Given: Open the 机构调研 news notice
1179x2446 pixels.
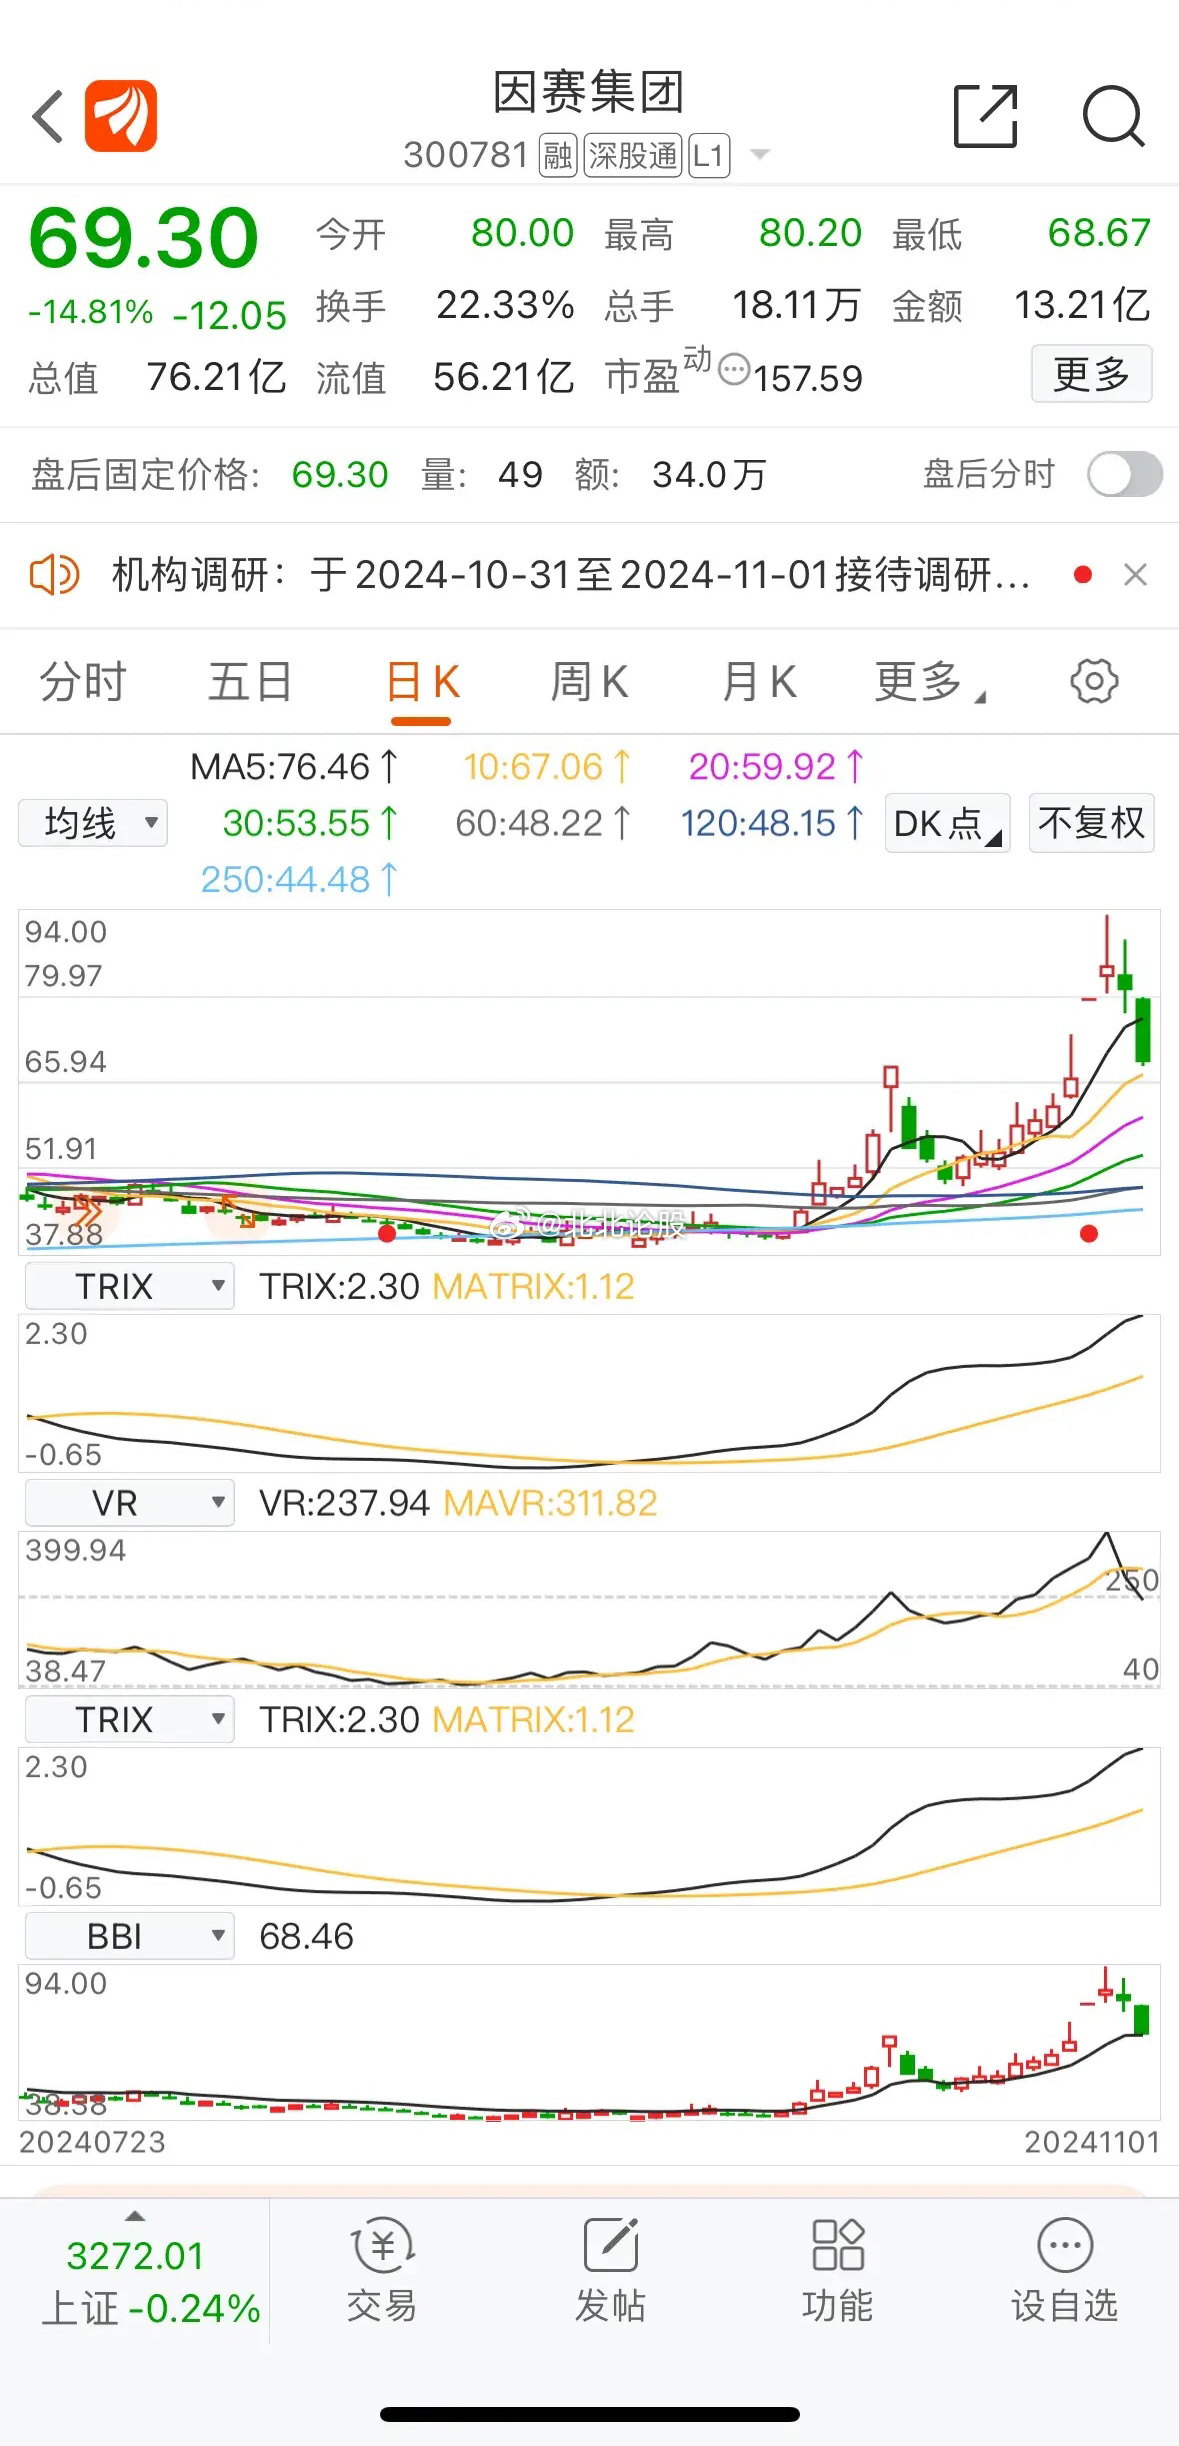Looking at the screenshot, I should (x=570, y=575).
